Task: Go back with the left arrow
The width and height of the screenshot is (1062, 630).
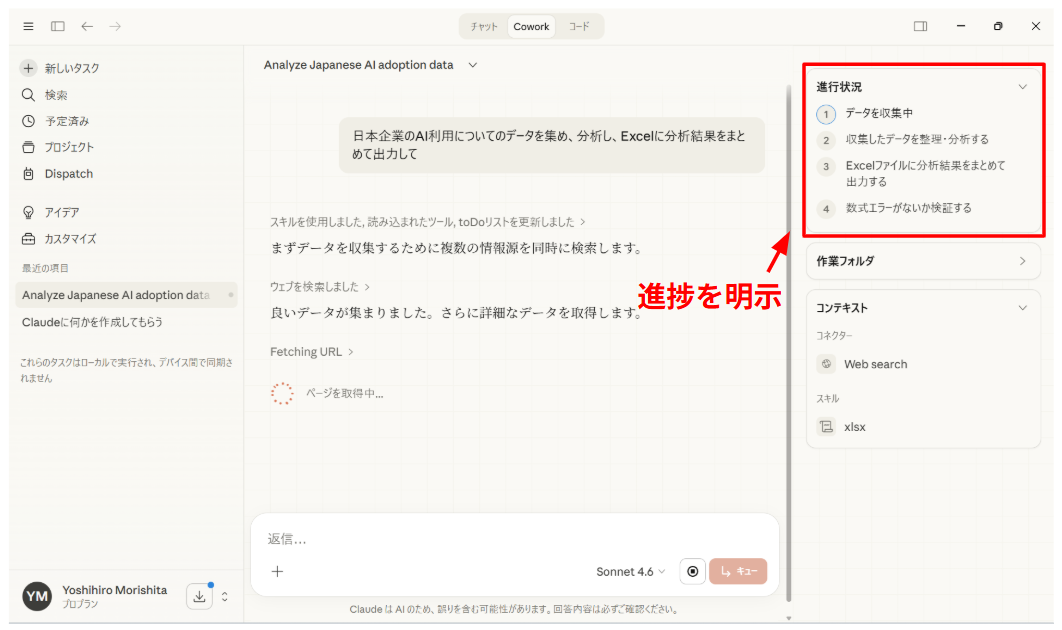Action: coord(87,26)
